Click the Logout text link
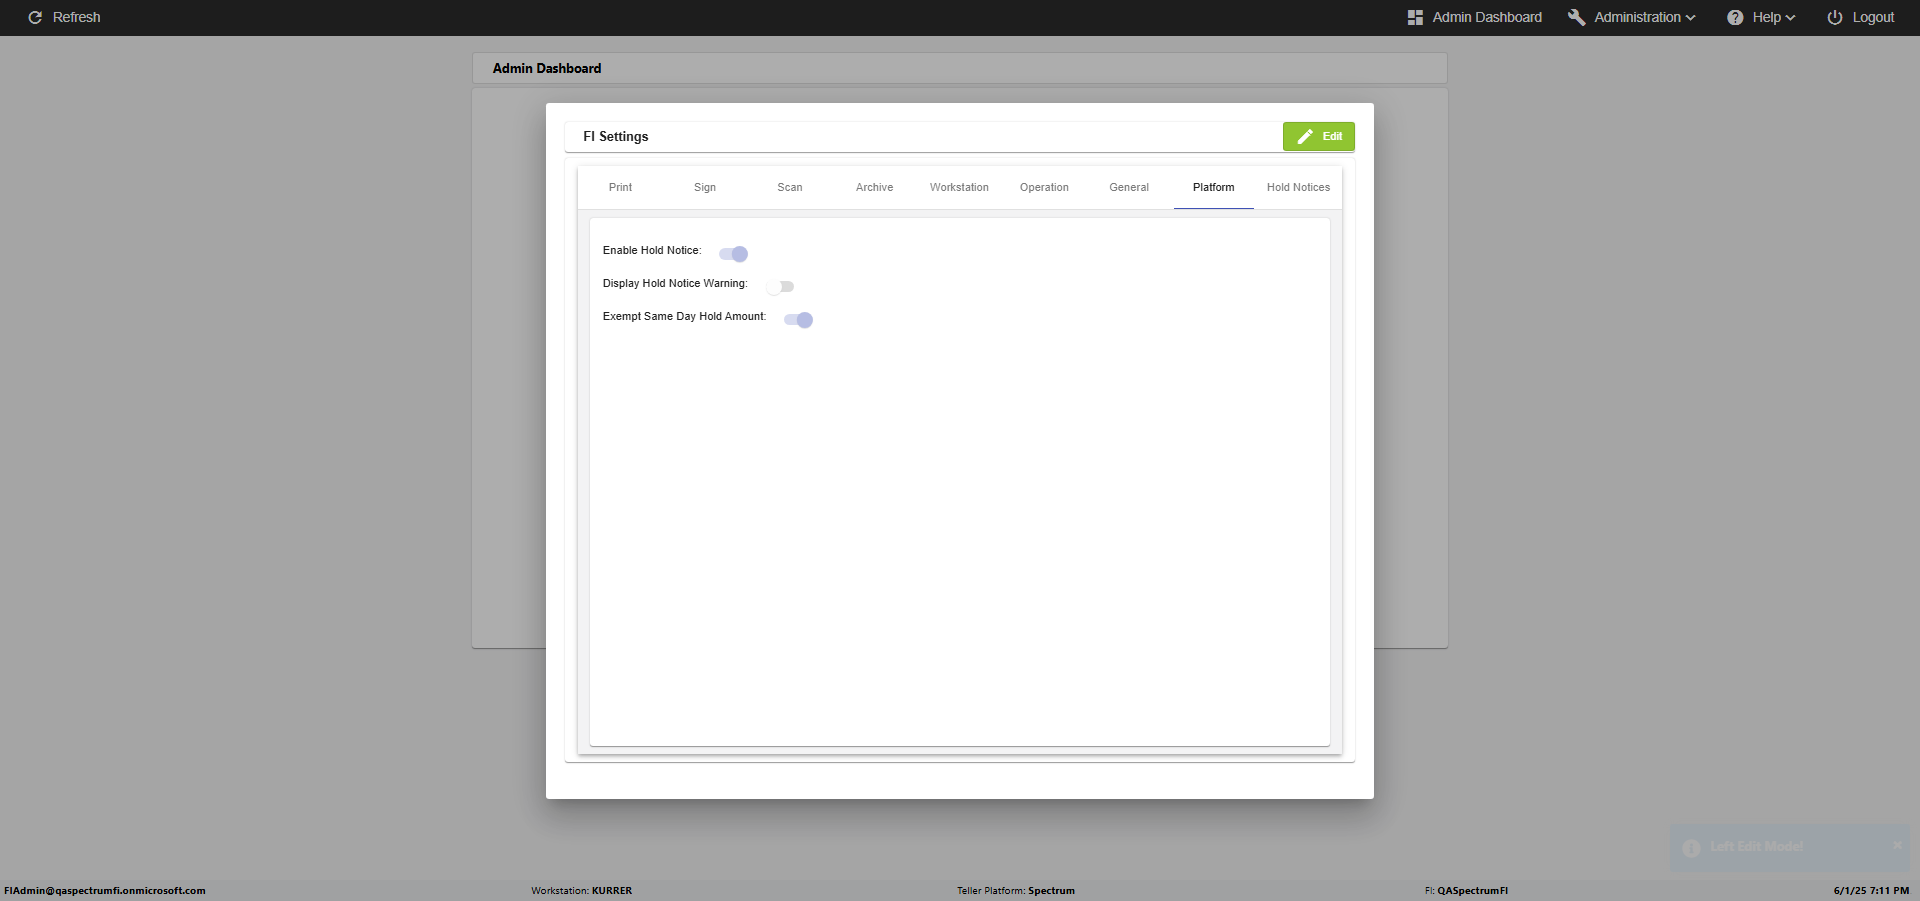Screen dimensions: 1920x901 [x=1873, y=18]
